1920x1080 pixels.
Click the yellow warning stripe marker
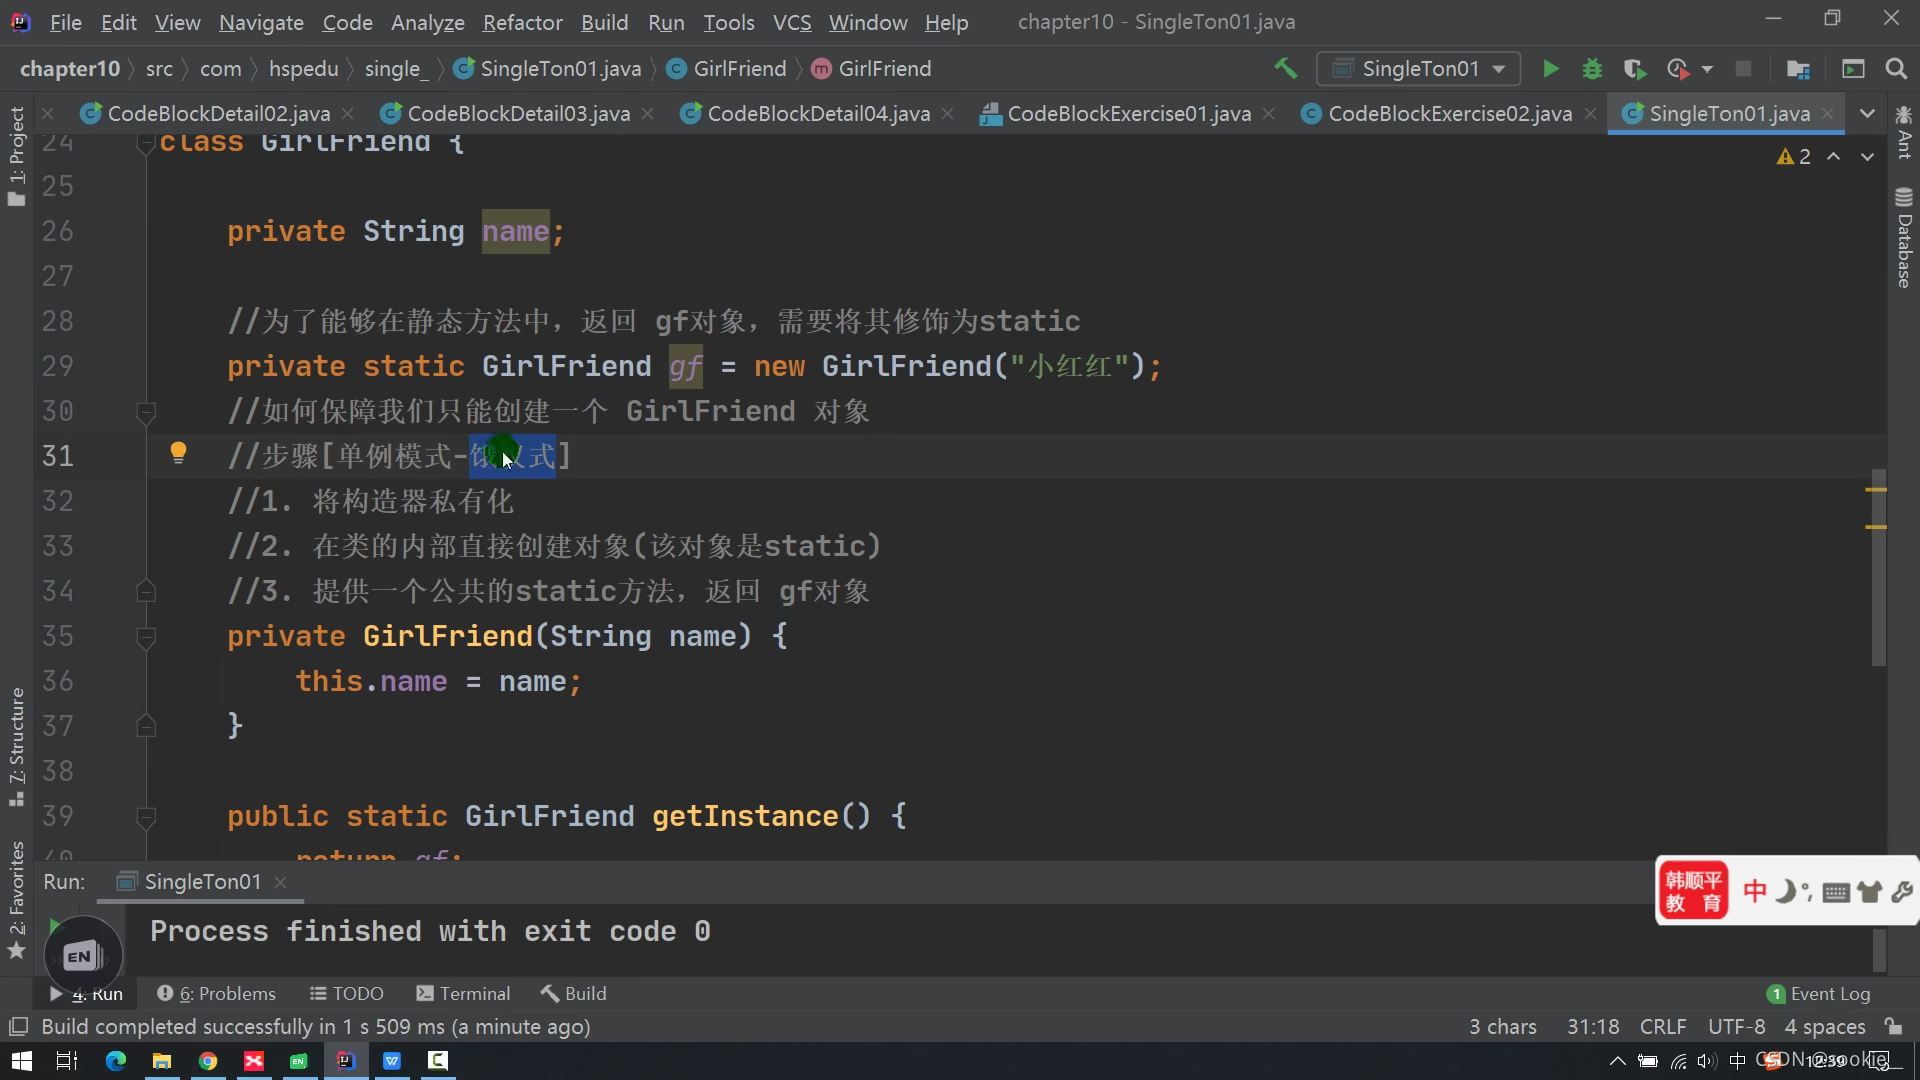pyautogui.click(x=1875, y=490)
